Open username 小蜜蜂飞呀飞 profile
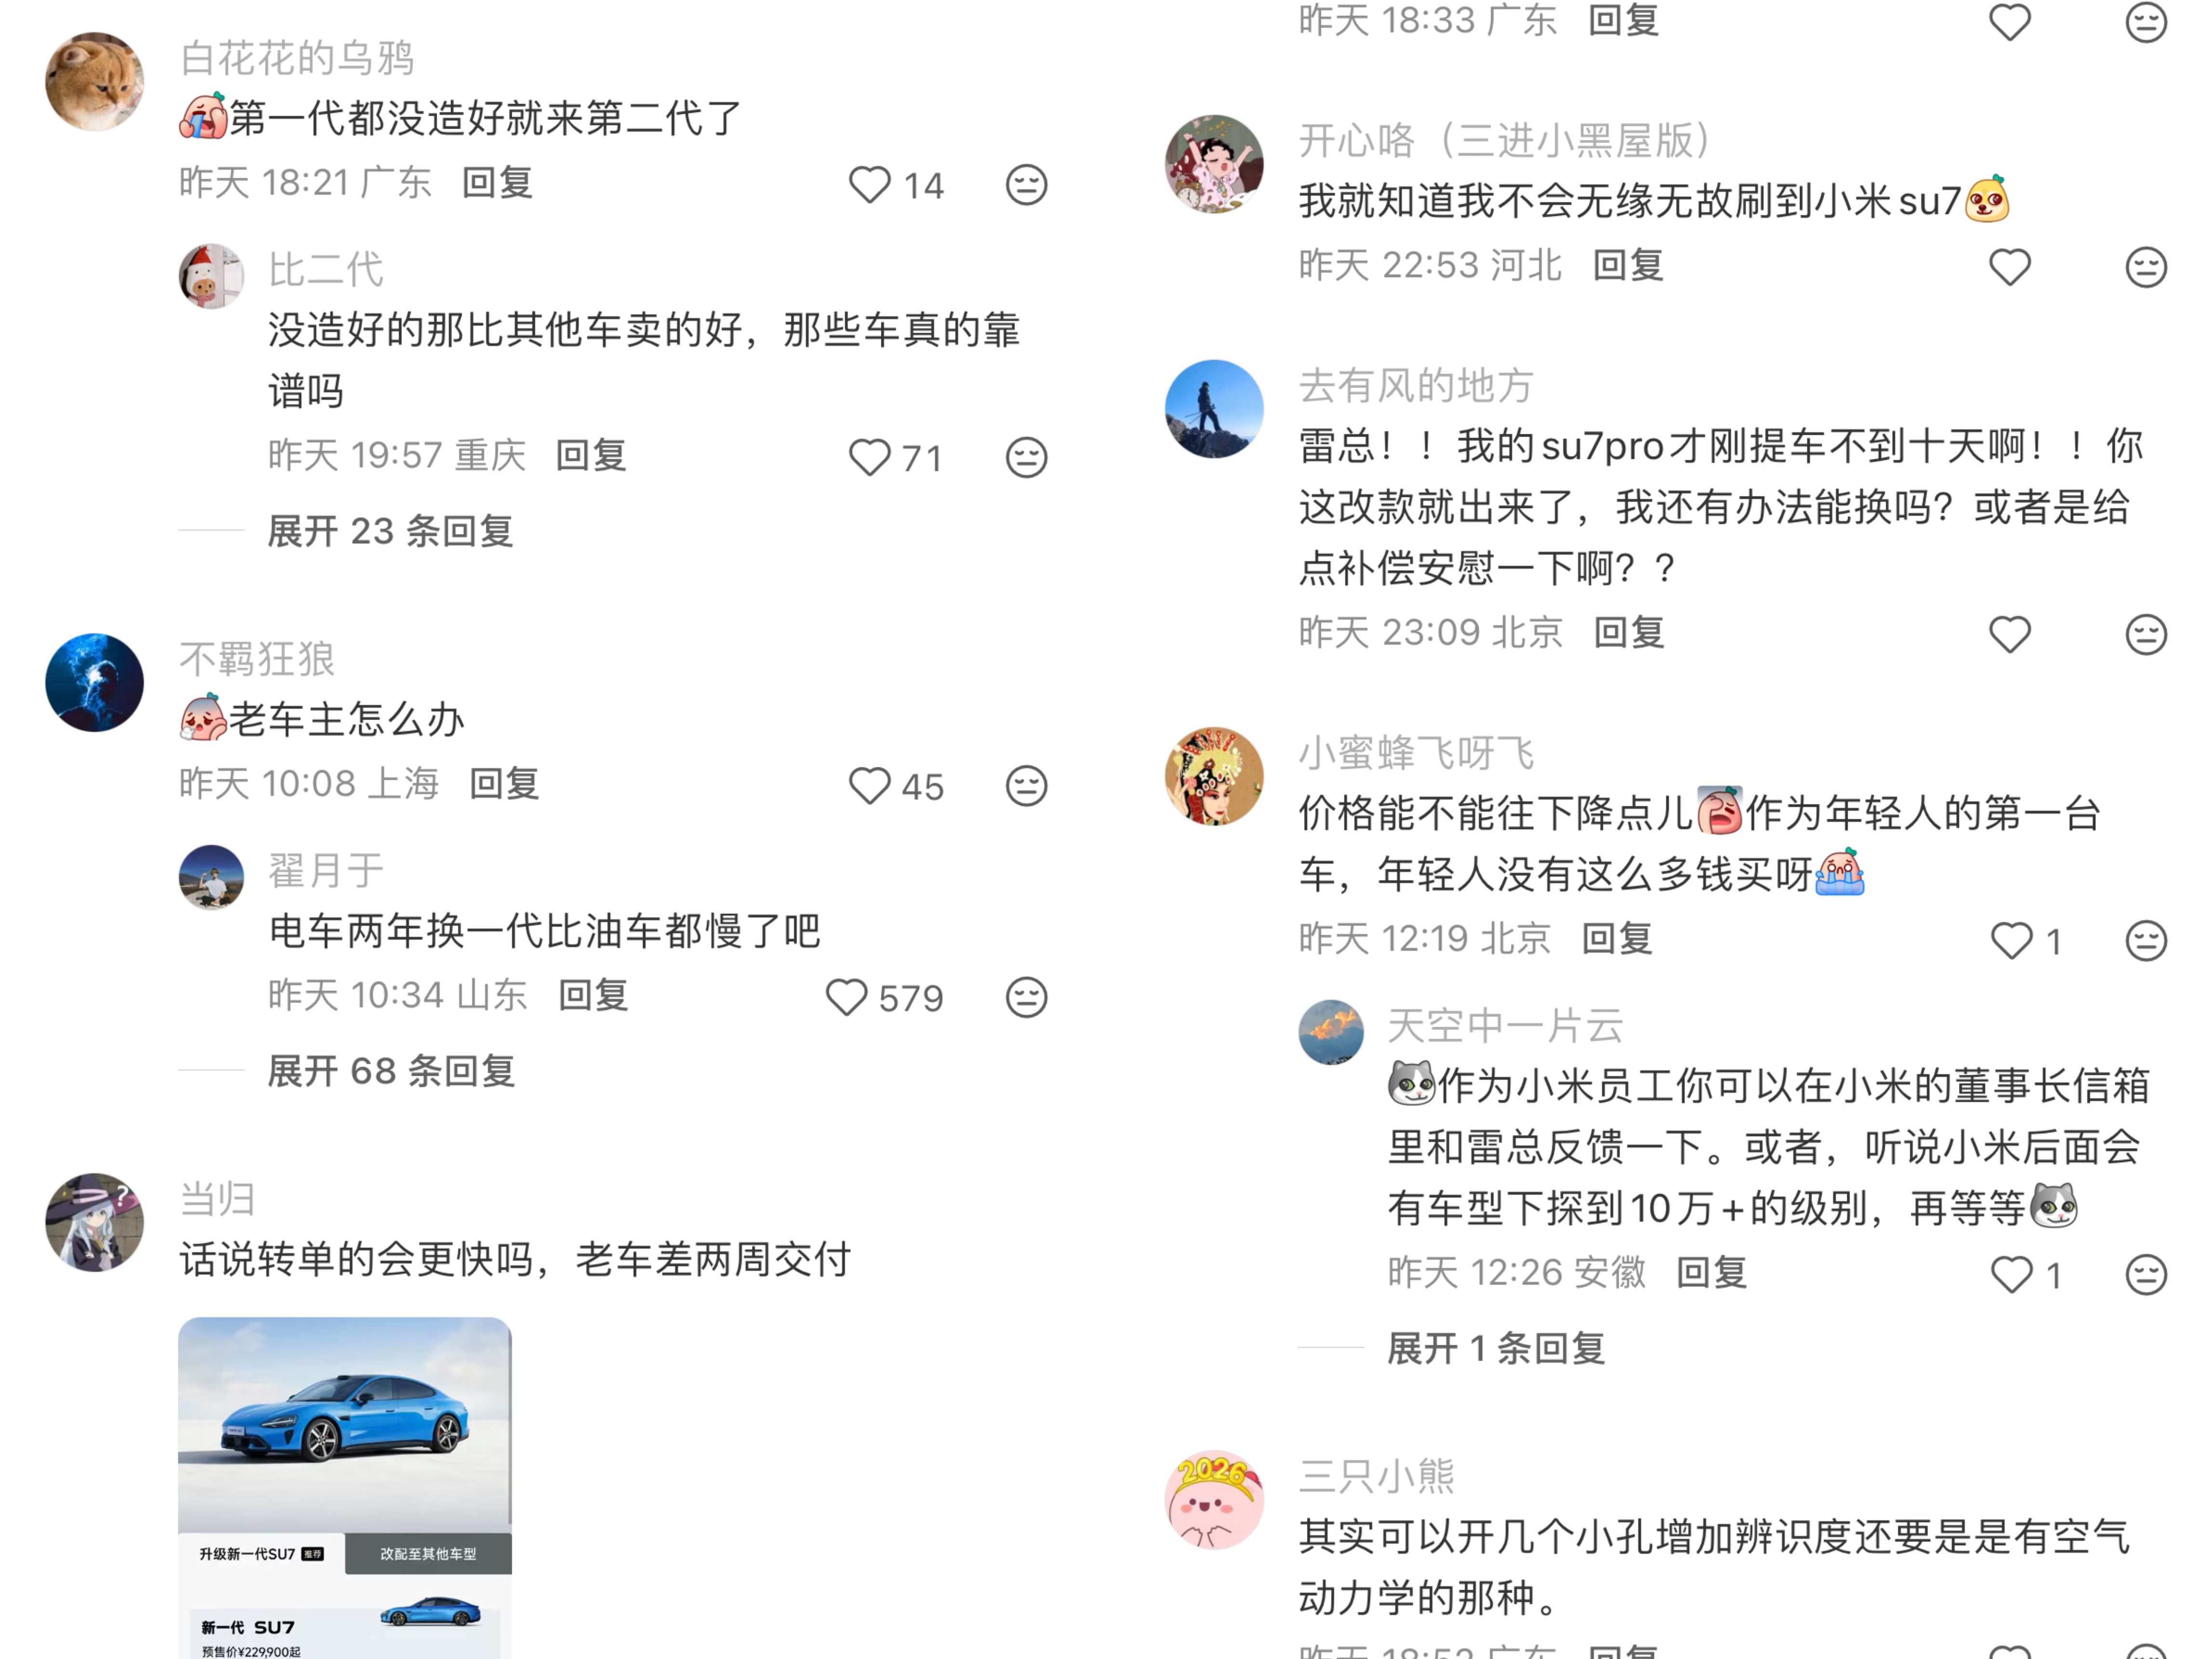The height and width of the screenshot is (1659, 2212). 1416,752
